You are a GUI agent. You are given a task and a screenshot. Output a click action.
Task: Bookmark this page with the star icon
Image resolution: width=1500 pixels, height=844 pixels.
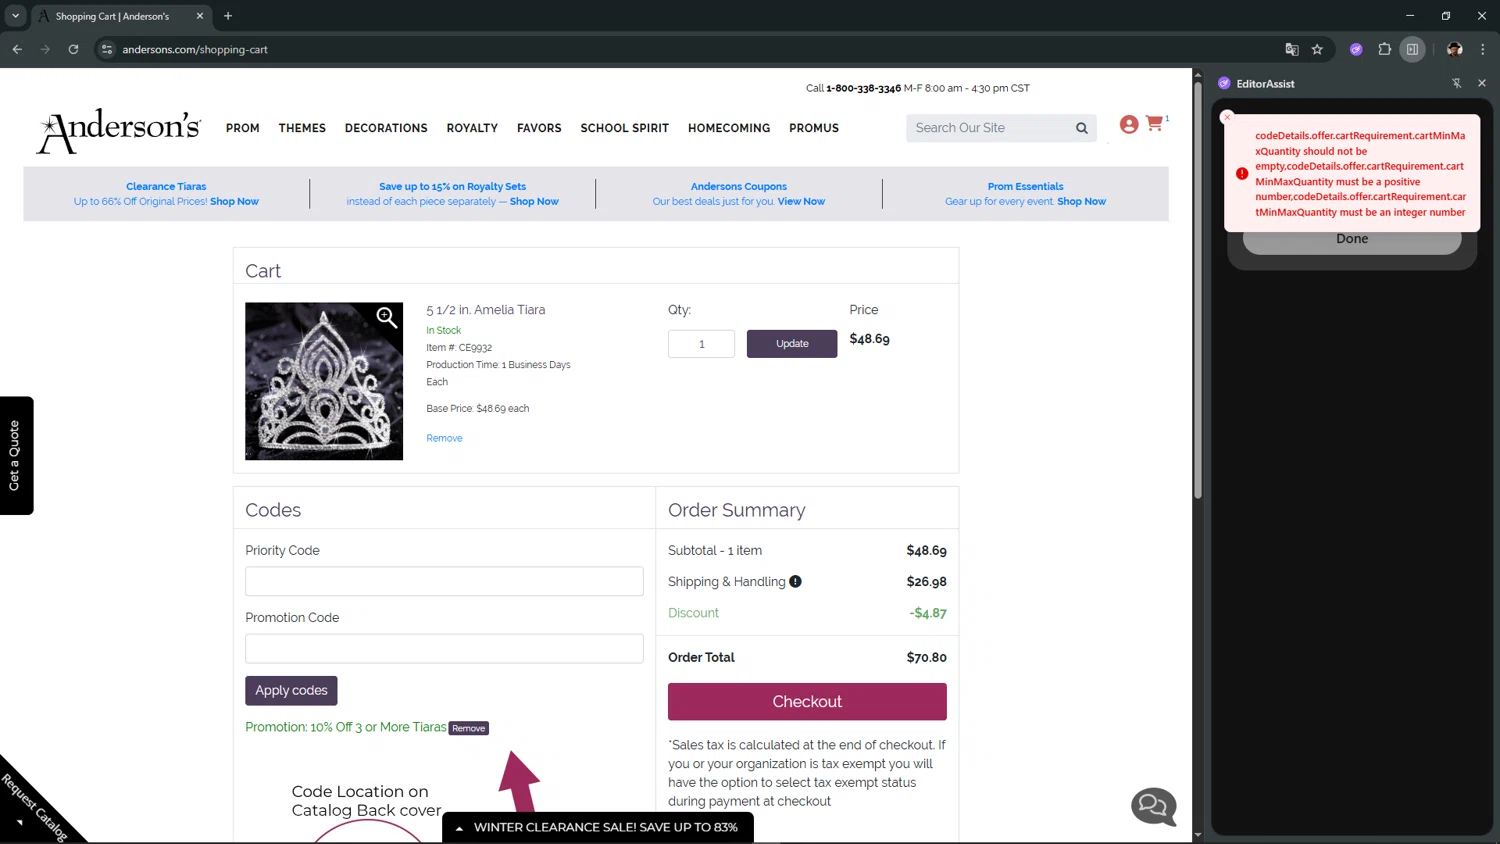pos(1317,49)
